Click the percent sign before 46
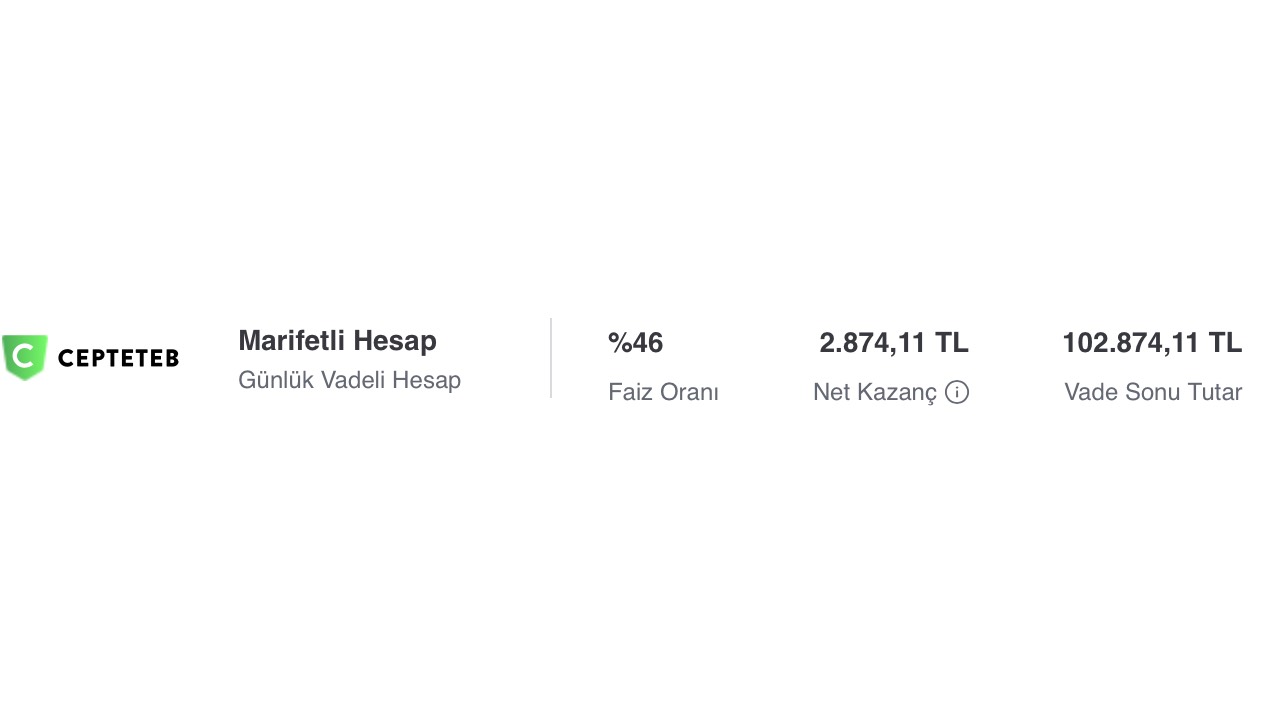This screenshot has width=1280, height=720. 619,343
